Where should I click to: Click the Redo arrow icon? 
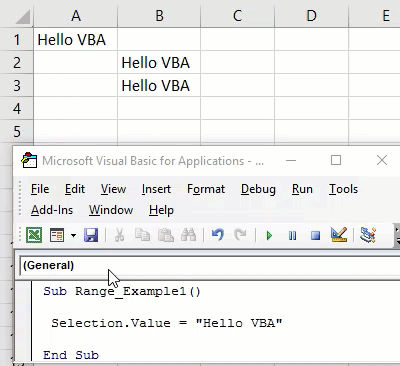(240, 235)
